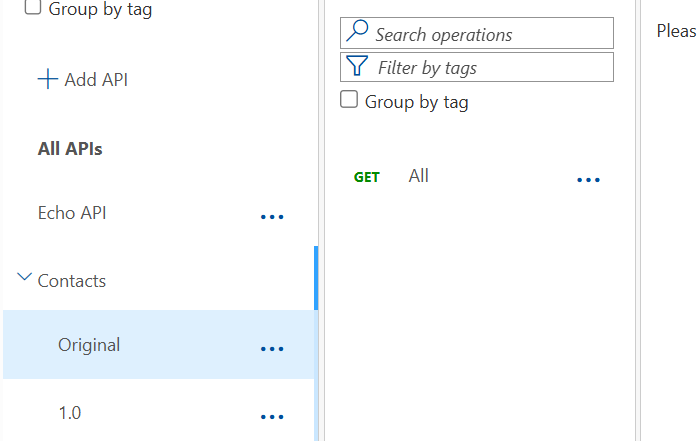Open the Echo API
This screenshot has width=697, height=441.
click(72, 213)
